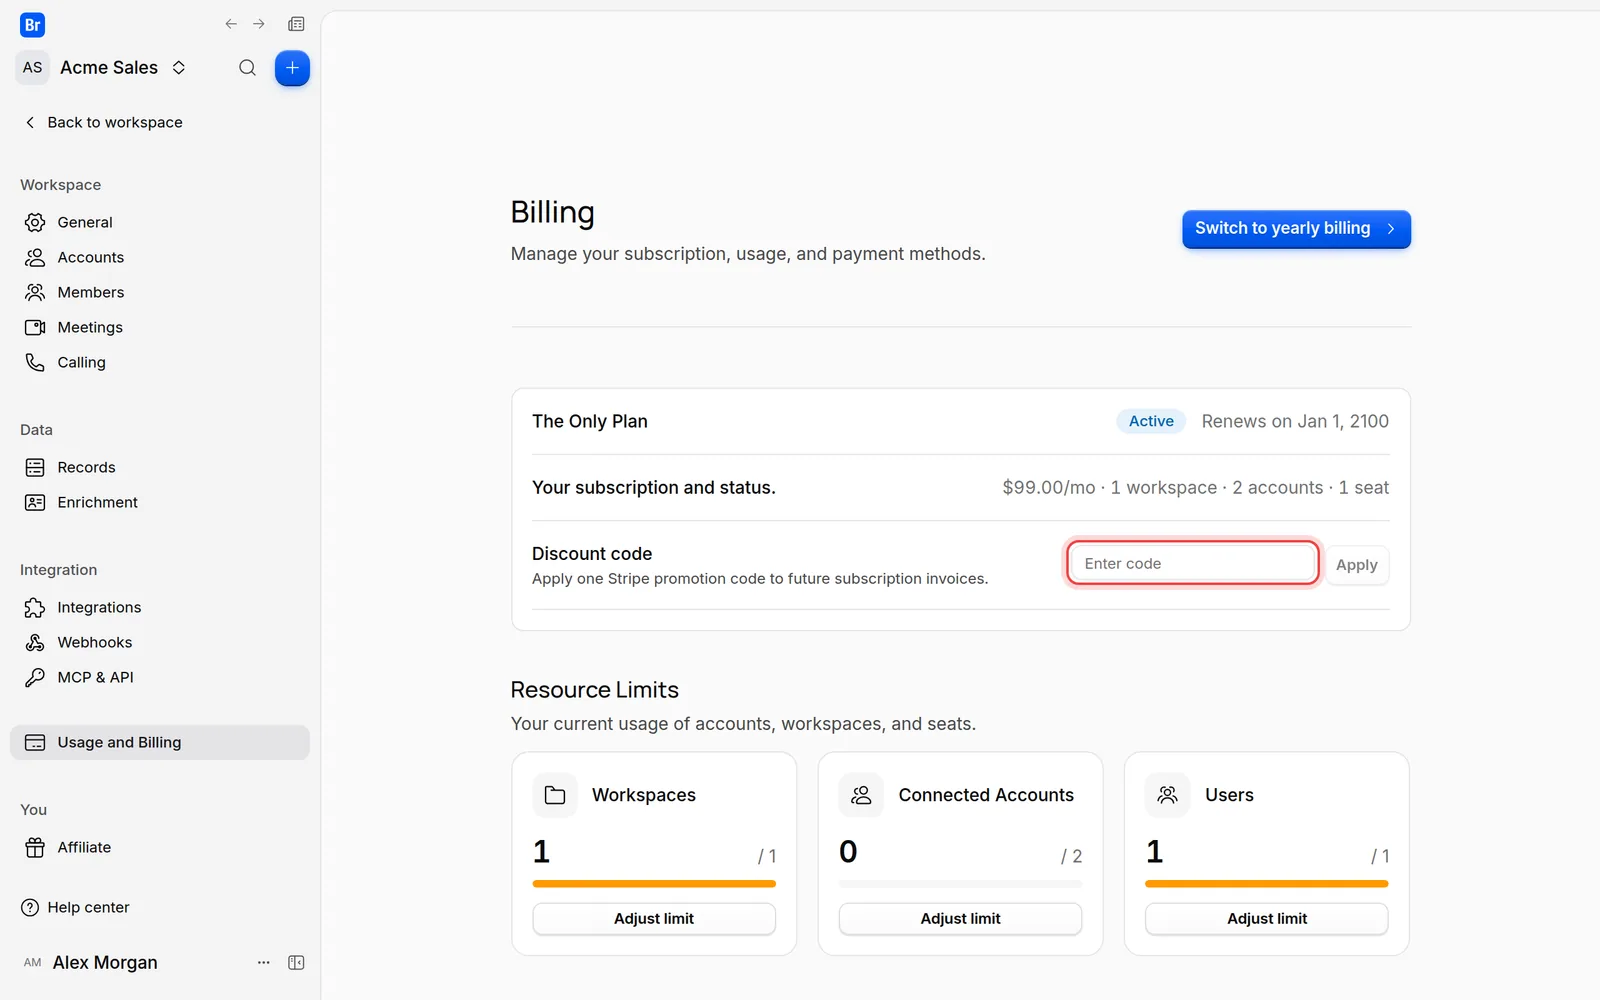Adjust limit for Connected Accounts
The width and height of the screenshot is (1600, 1000).
pos(960,919)
